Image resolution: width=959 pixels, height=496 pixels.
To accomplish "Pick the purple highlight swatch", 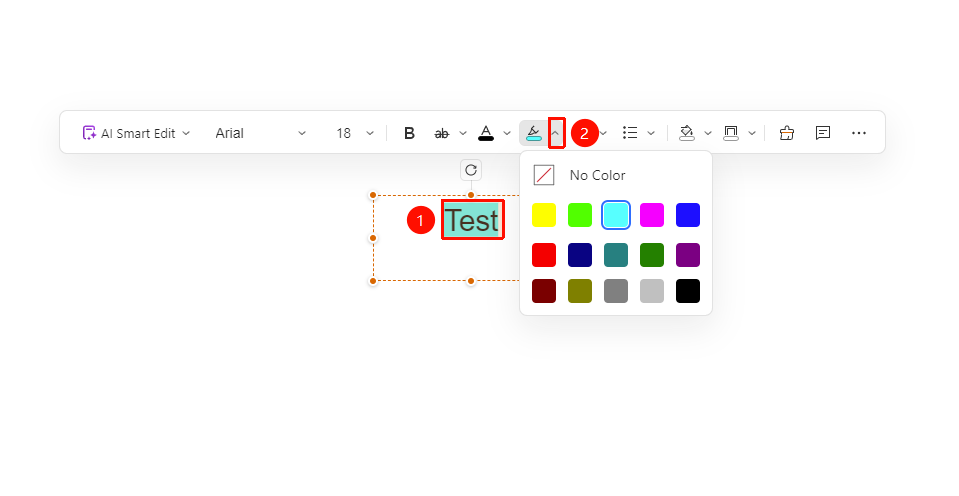I will point(688,255).
